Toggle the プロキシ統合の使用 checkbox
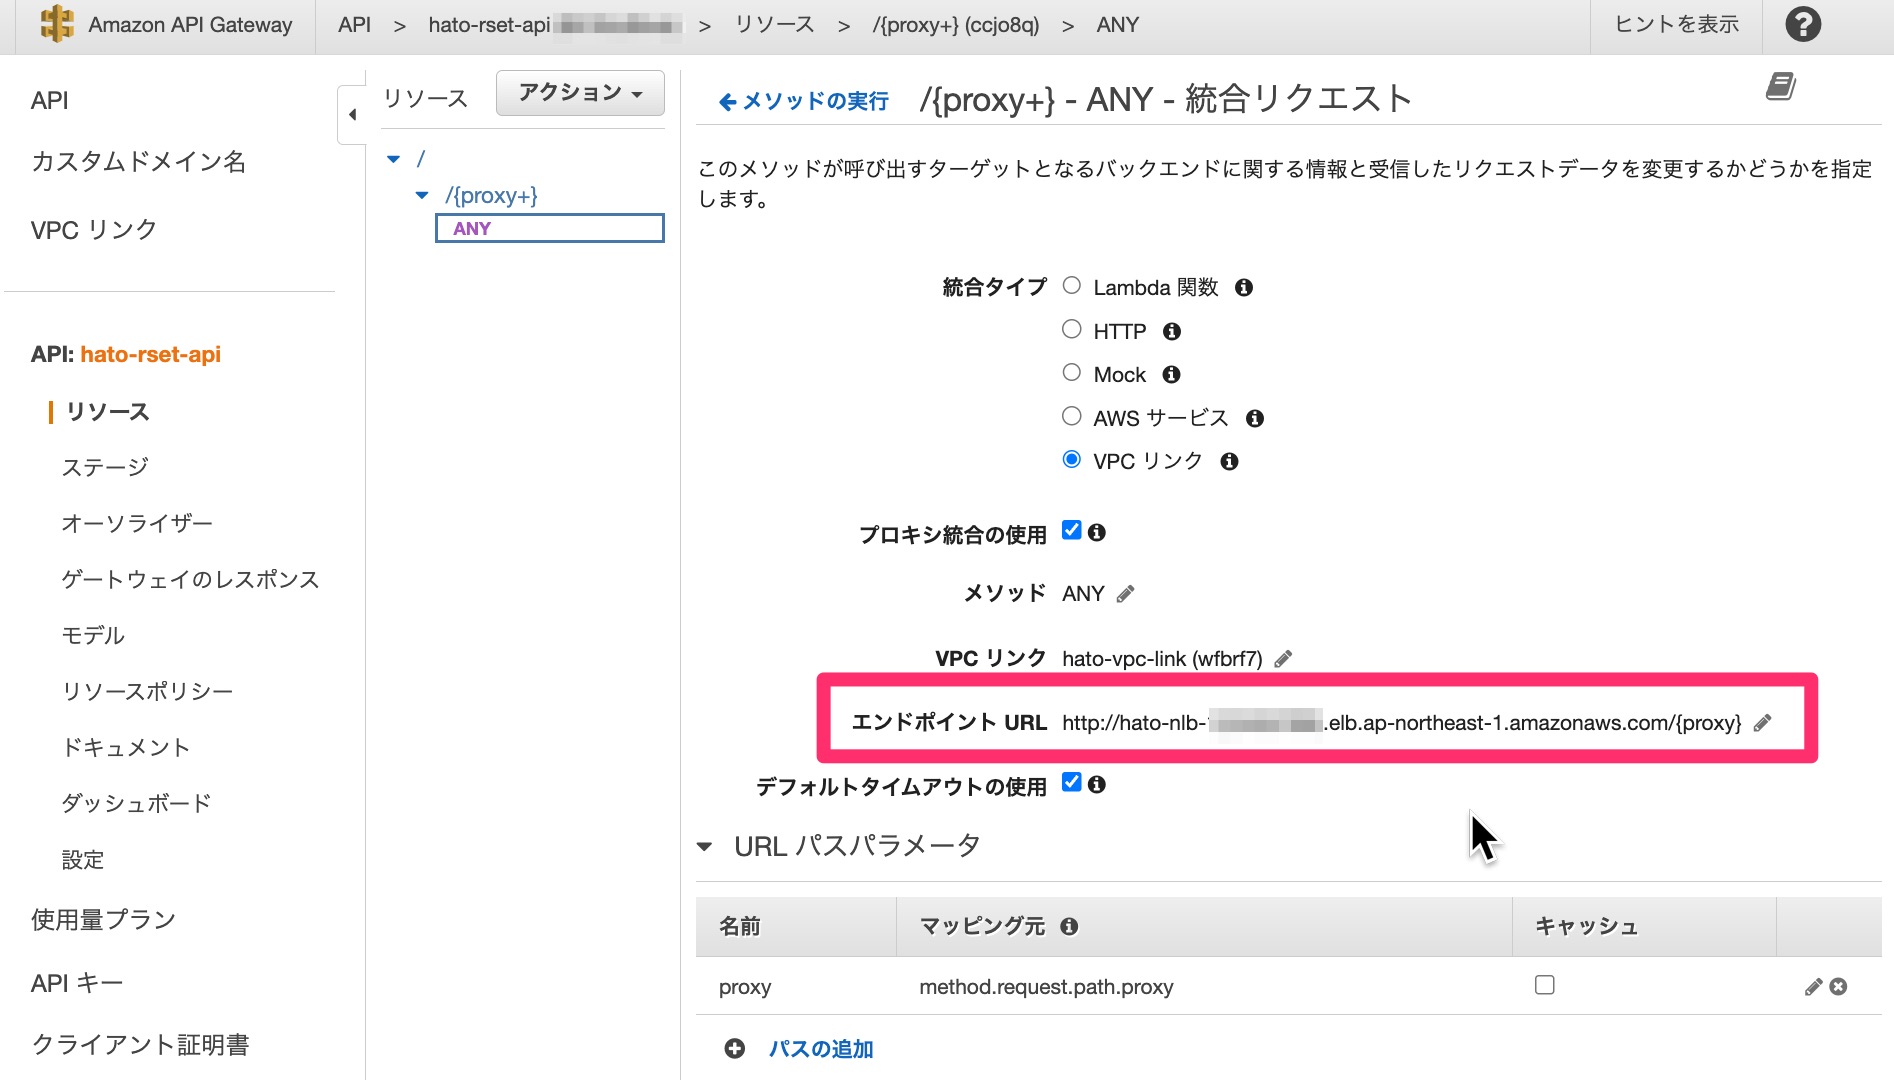Screen dimensions: 1894x1080 [x=1072, y=531]
